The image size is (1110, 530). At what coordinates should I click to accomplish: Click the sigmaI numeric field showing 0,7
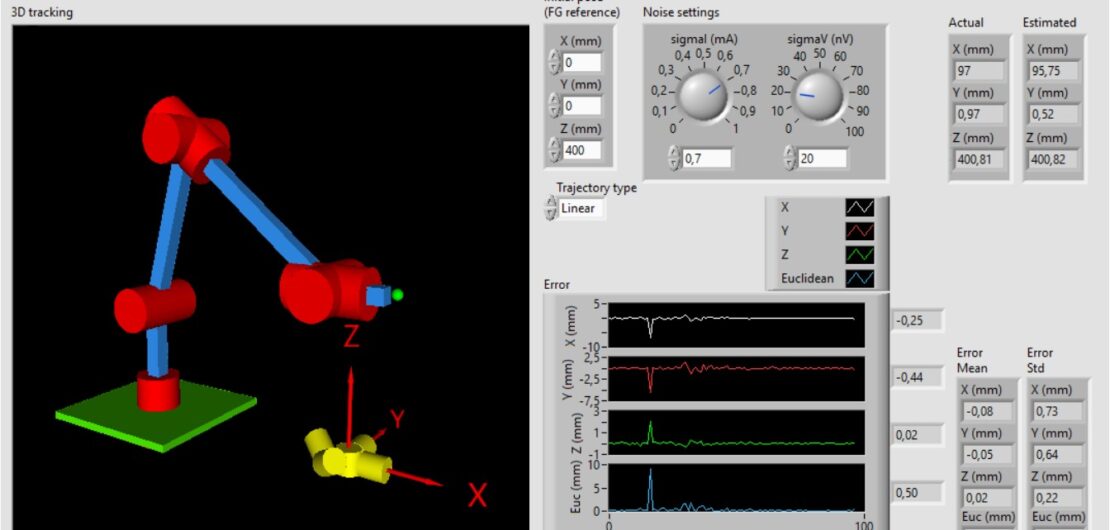pos(706,159)
